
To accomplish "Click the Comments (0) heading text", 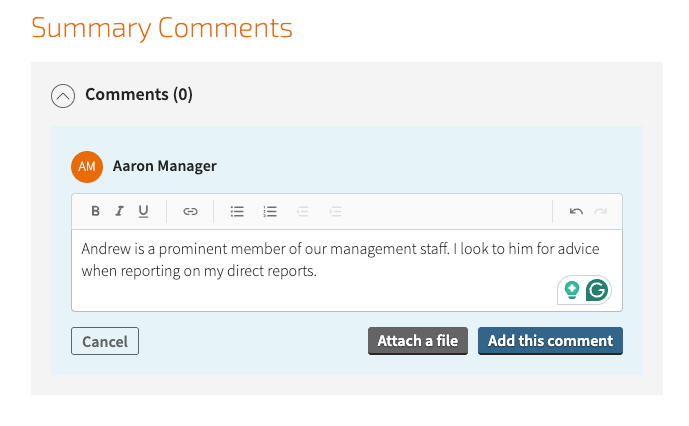I will click(139, 95).
